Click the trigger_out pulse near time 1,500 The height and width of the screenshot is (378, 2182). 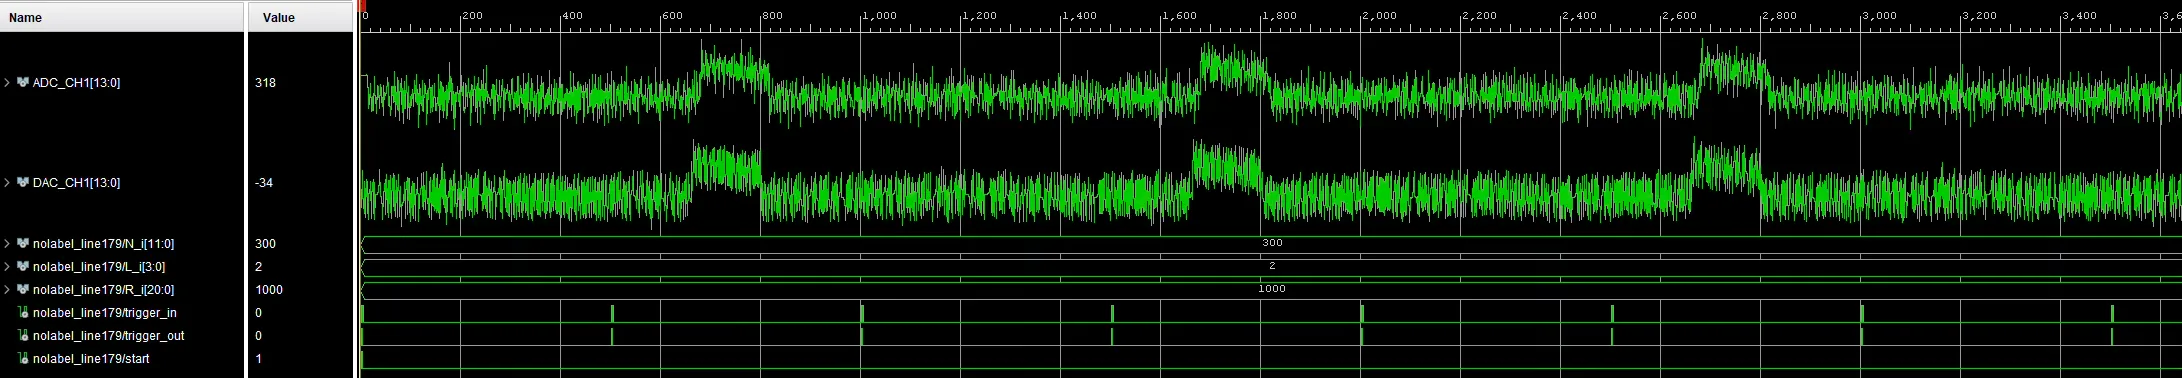tap(1112, 336)
